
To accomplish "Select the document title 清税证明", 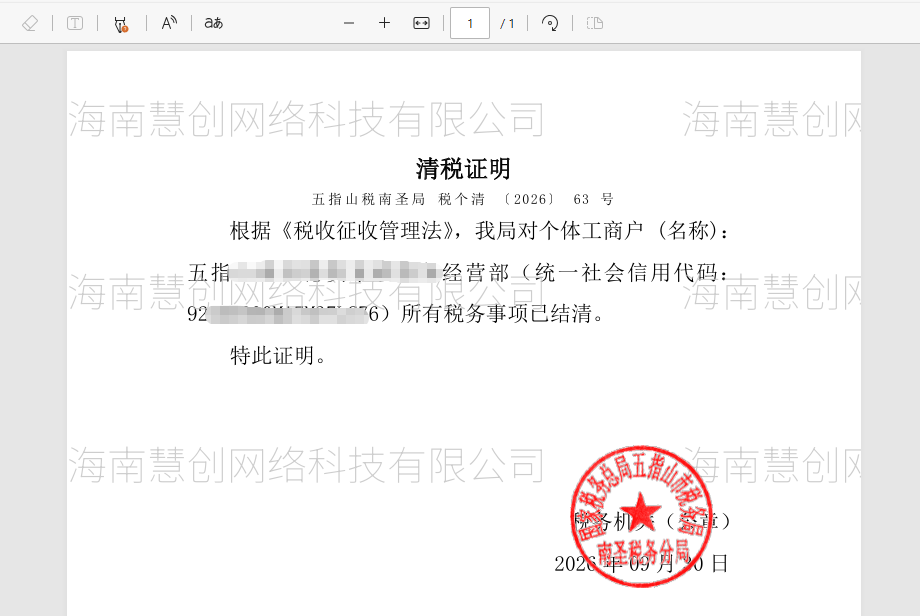I will coord(464,169).
